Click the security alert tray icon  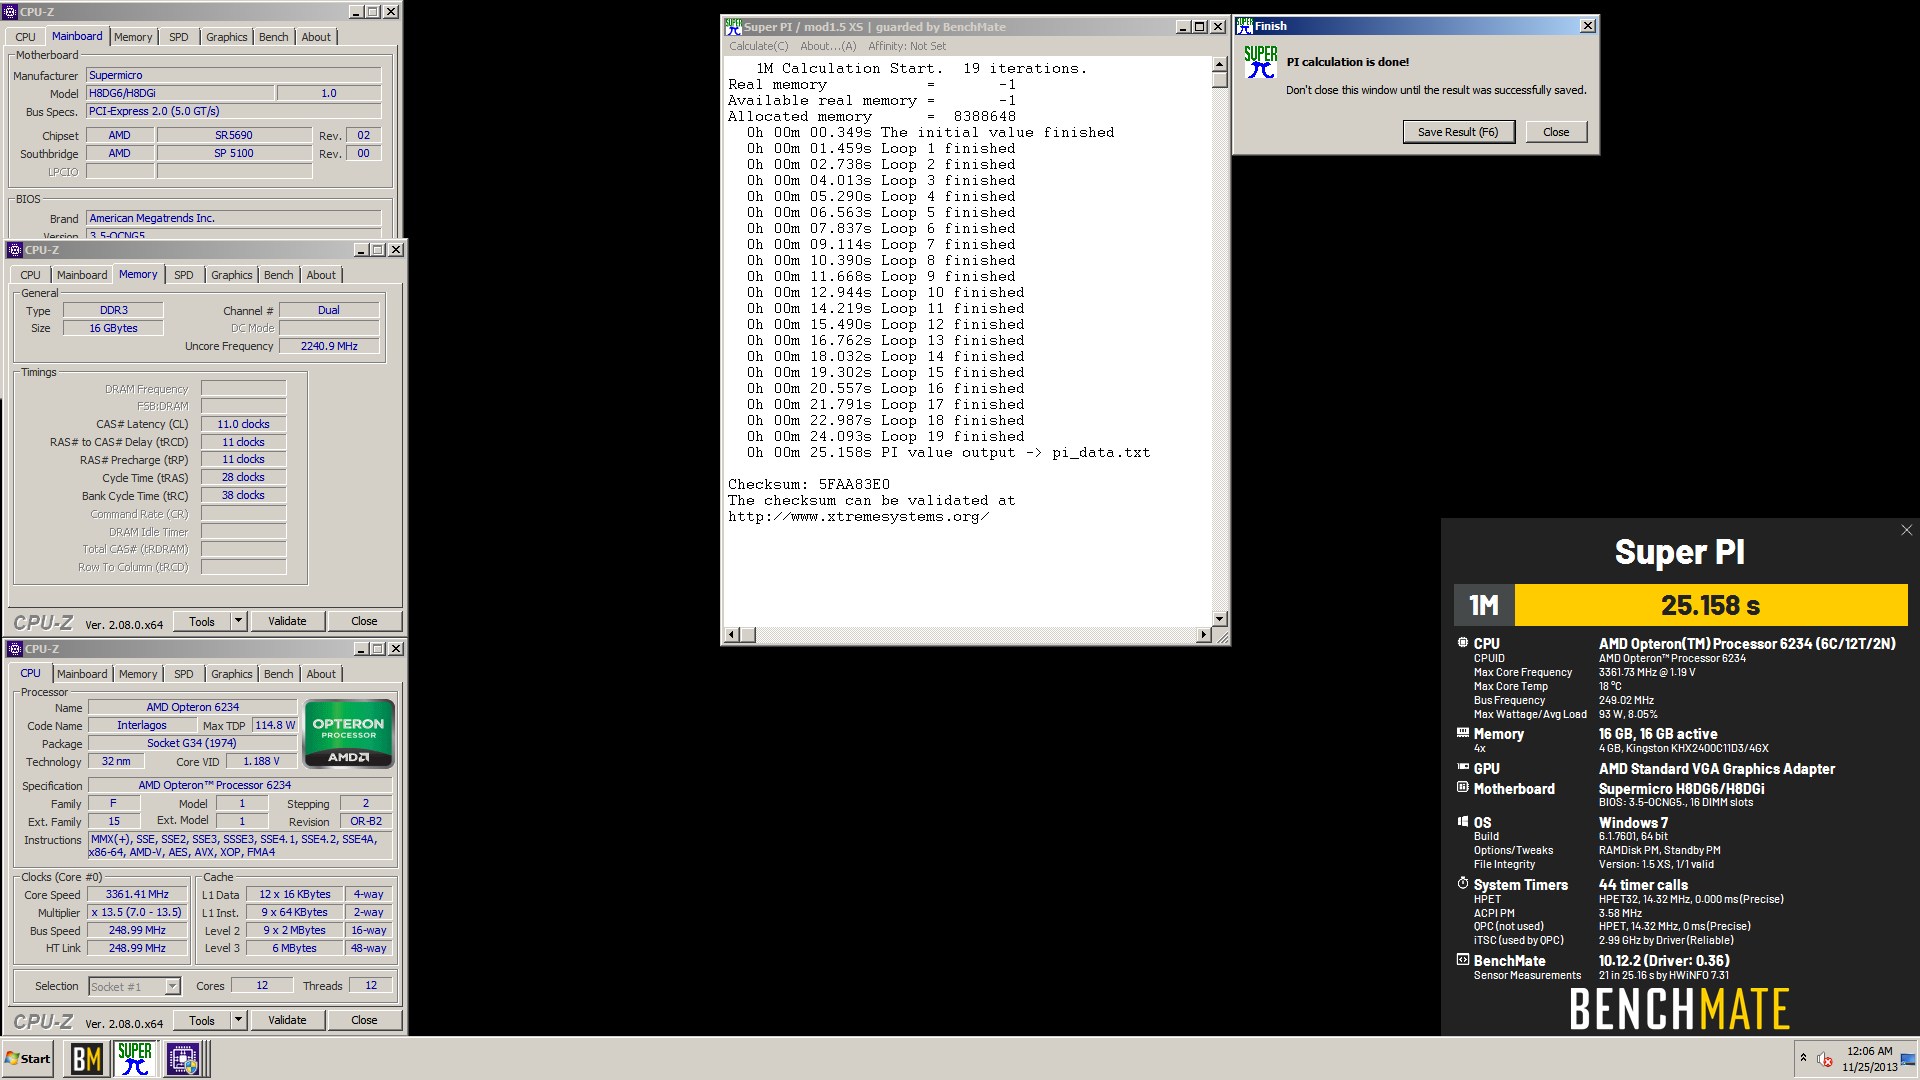1825,1059
